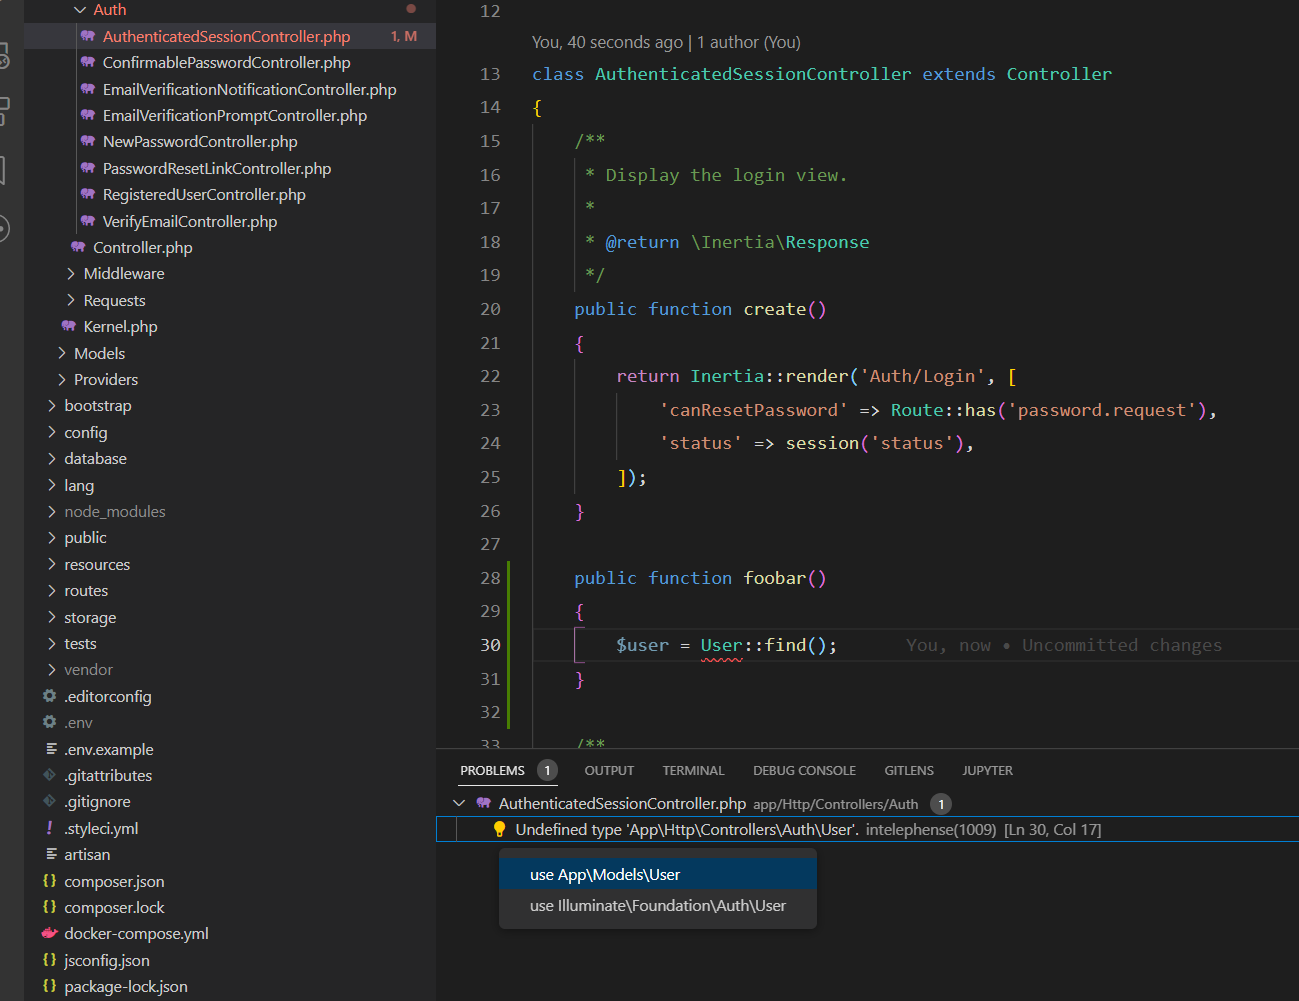Click the .editorconfig gear icon

click(50, 696)
